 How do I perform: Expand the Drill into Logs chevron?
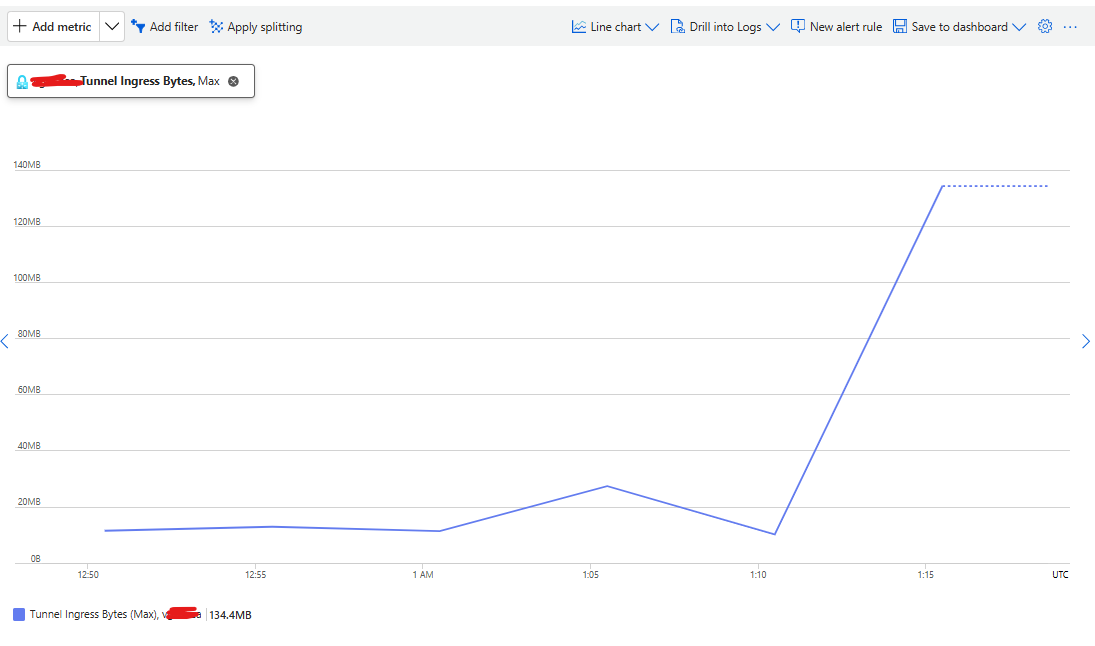[x=772, y=27]
